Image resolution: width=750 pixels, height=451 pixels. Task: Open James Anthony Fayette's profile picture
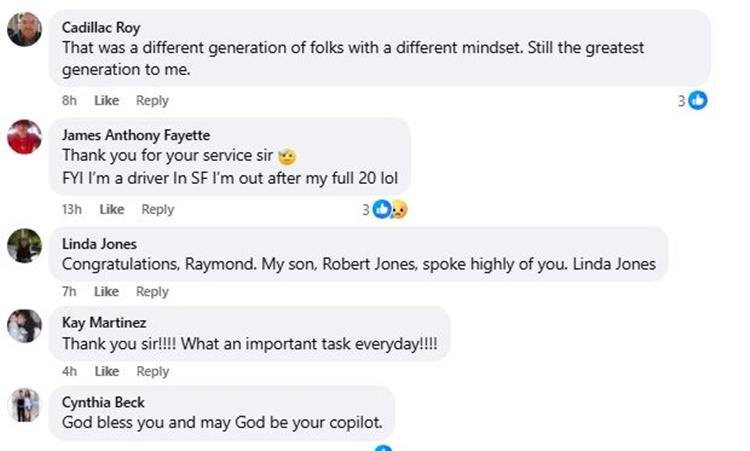pos(24,137)
